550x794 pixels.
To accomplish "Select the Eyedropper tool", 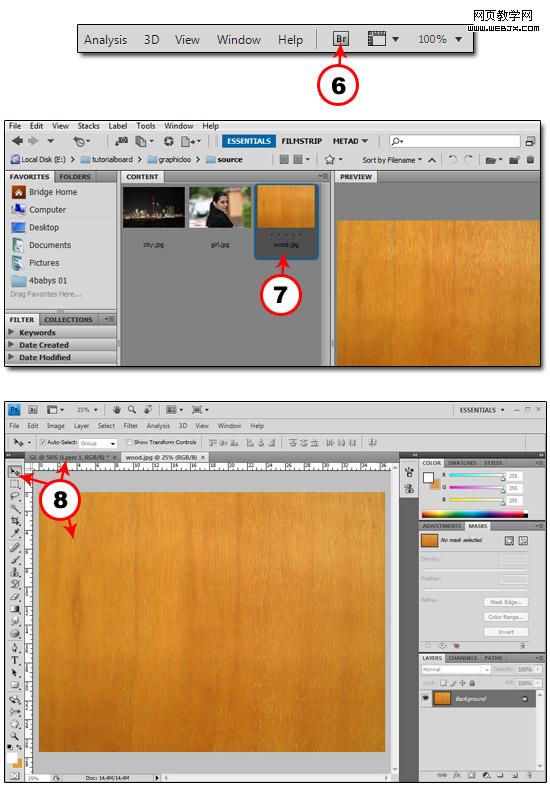I will (x=15, y=533).
